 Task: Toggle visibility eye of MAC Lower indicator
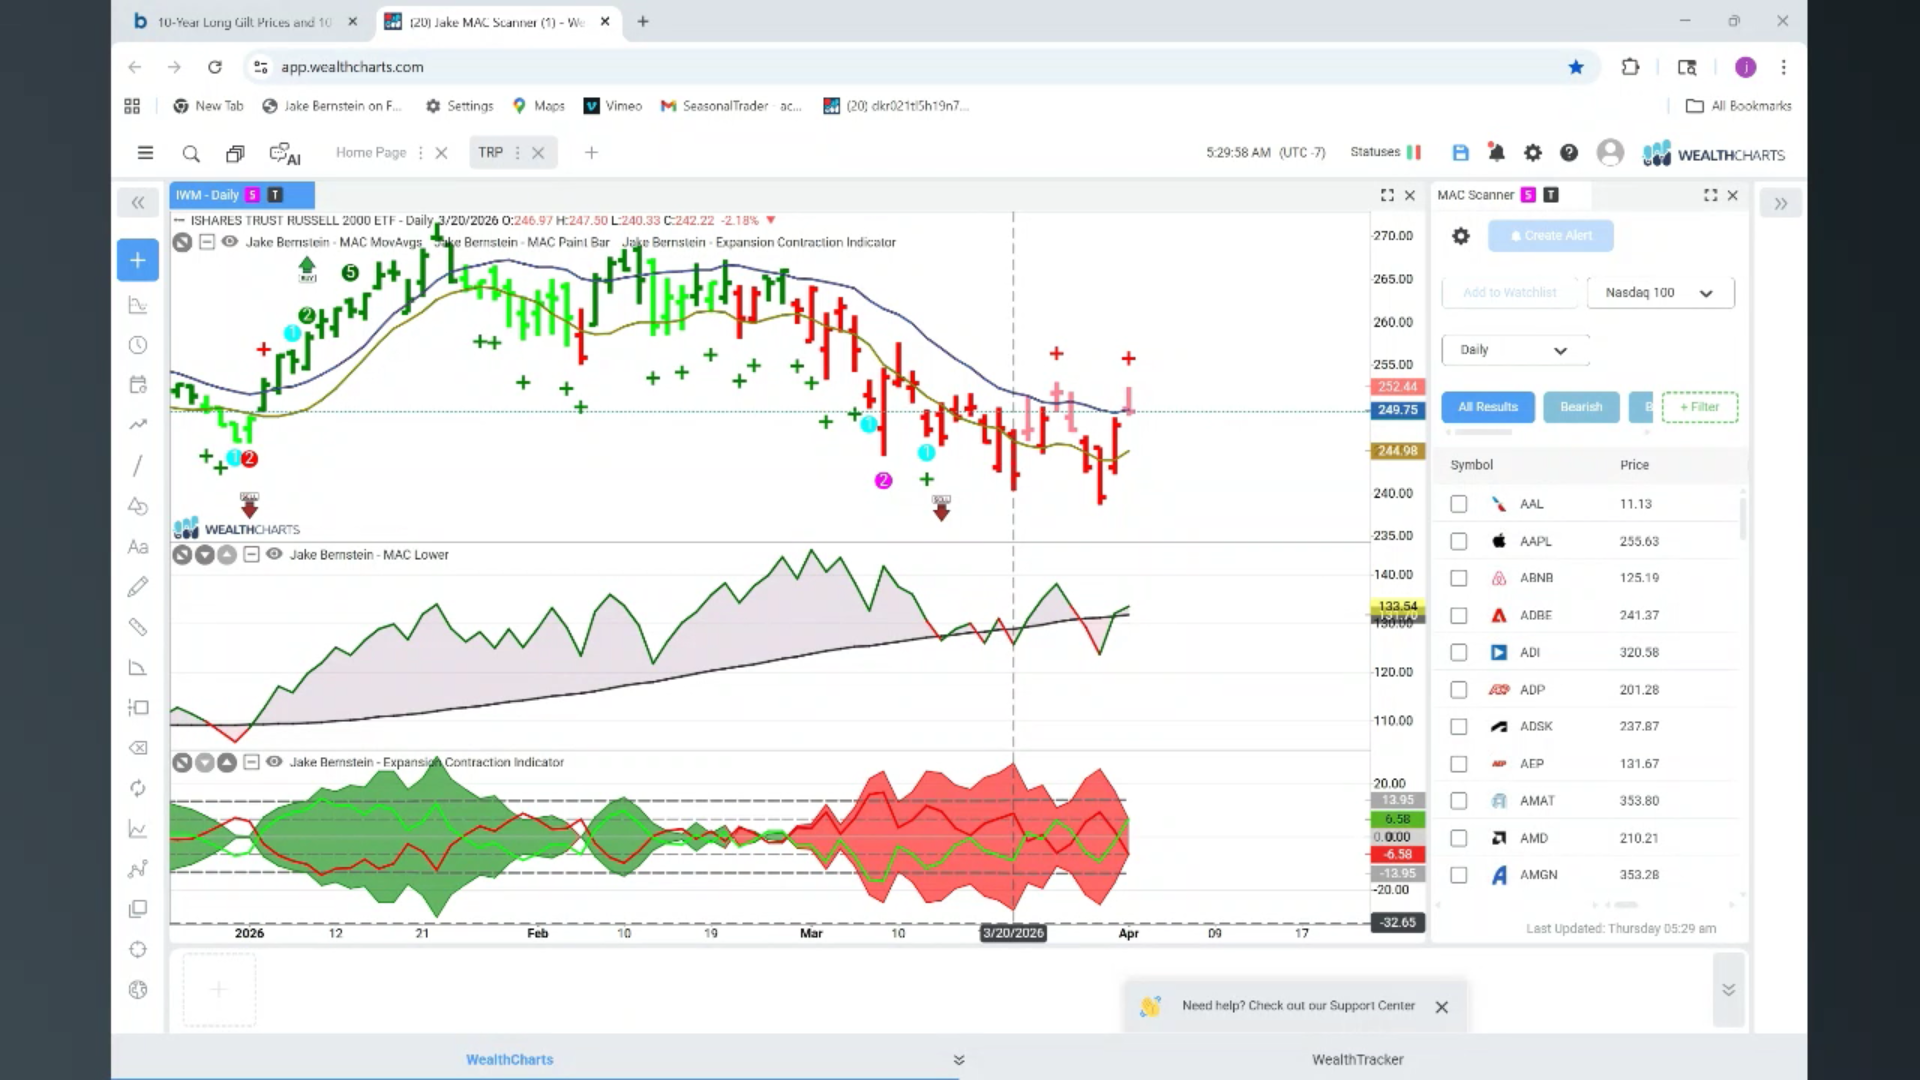click(273, 554)
